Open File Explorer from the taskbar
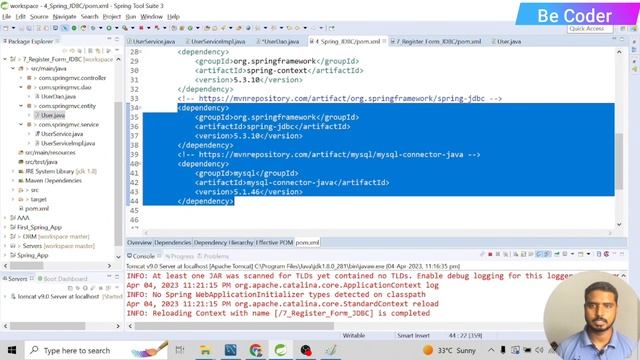 click(x=205, y=350)
